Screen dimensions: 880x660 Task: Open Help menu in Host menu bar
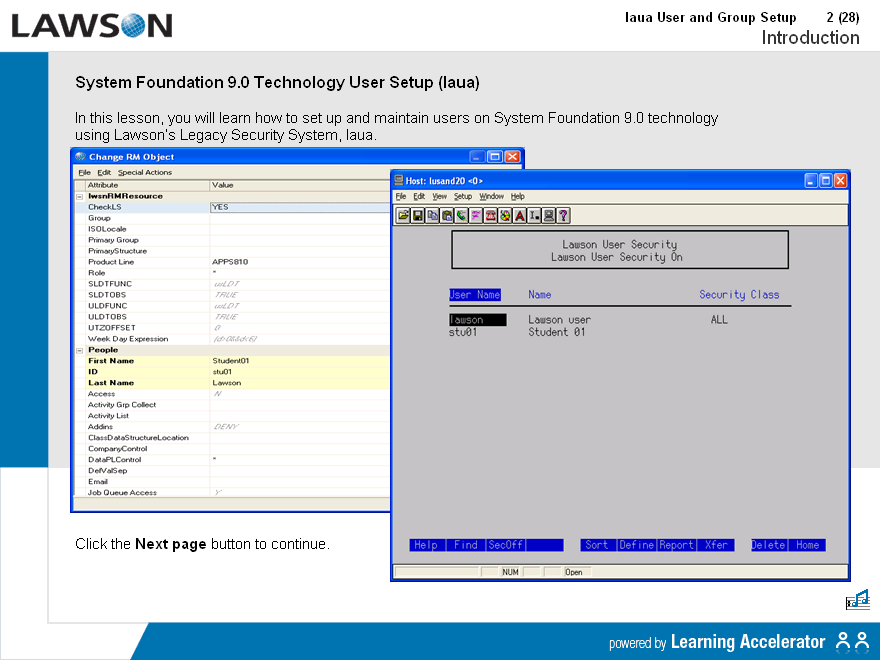[x=517, y=196]
